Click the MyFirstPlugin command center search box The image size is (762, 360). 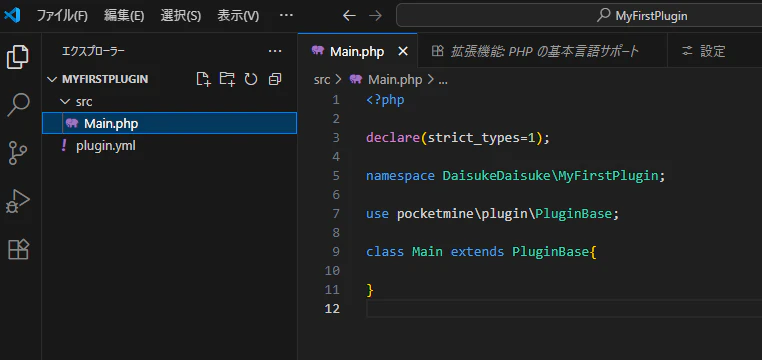tap(579, 16)
